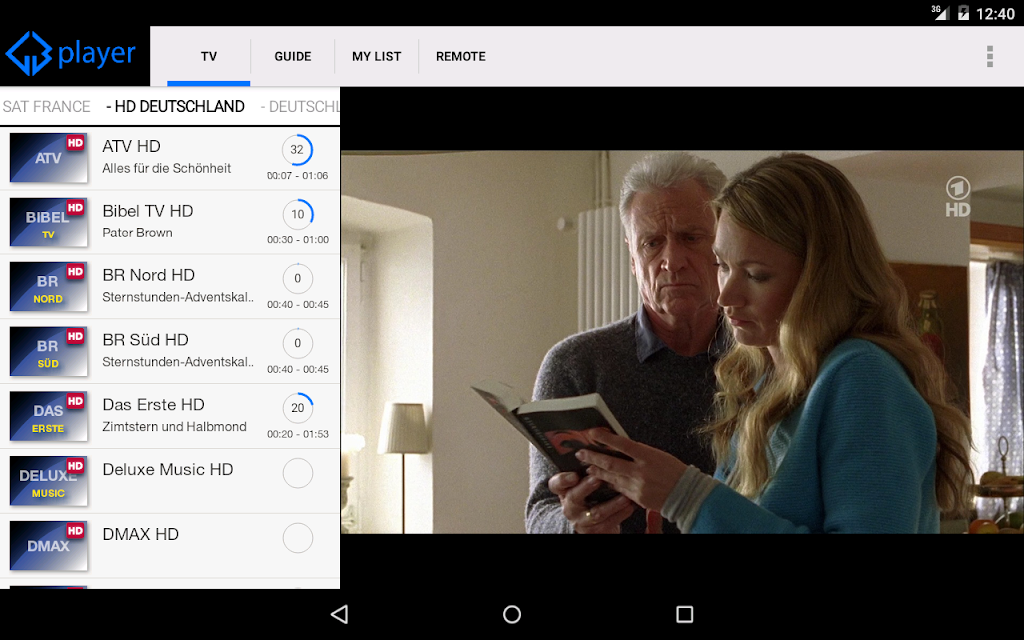Image resolution: width=1024 pixels, height=640 pixels.
Task: Tap the BR Süd HD channel name
Action: click(x=145, y=340)
